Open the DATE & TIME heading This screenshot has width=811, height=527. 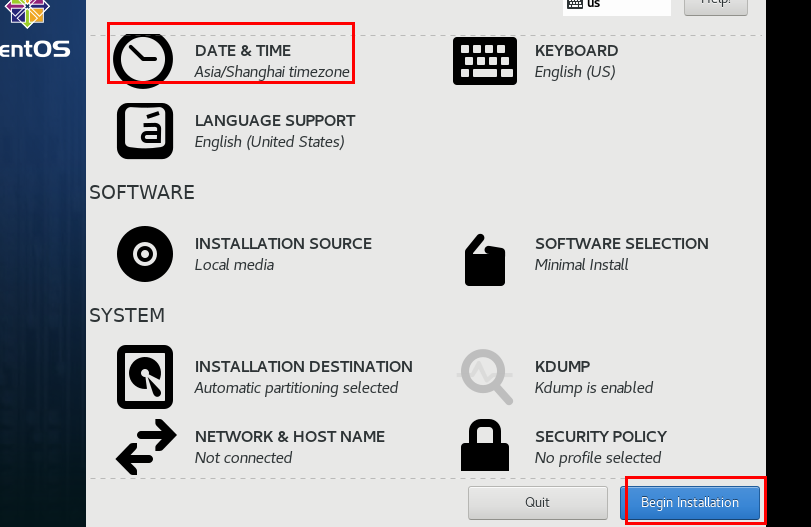point(243,51)
